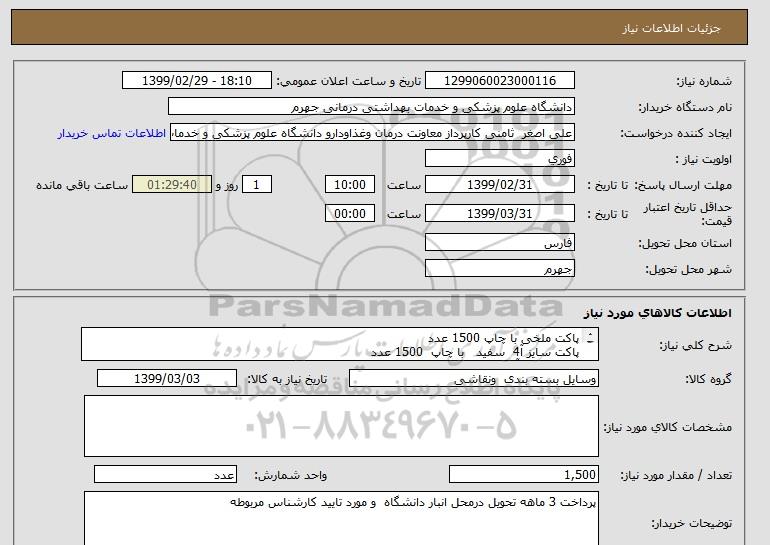Click the ساعت باقی مانده text
This screenshot has width=770, height=545.
pos(82,185)
